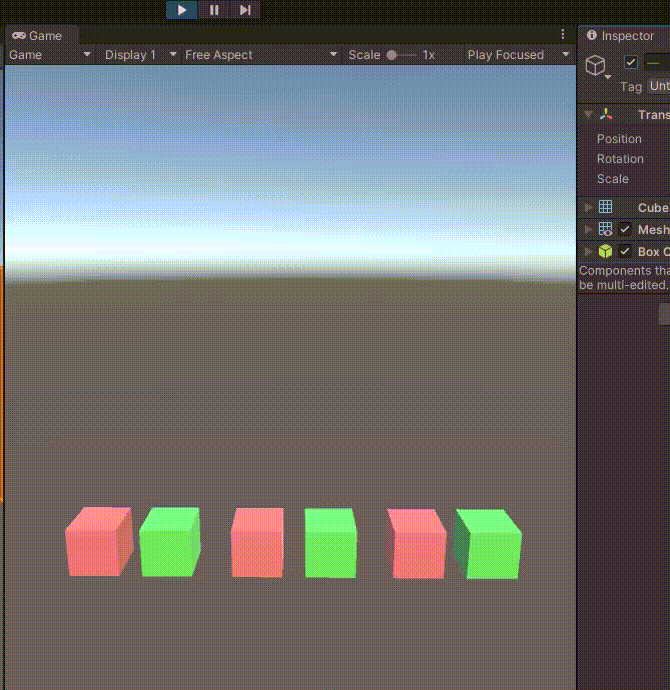This screenshot has height=690, width=670.
Task: Toggle the GameObject active checkbox
Action: pyautogui.click(x=631, y=62)
